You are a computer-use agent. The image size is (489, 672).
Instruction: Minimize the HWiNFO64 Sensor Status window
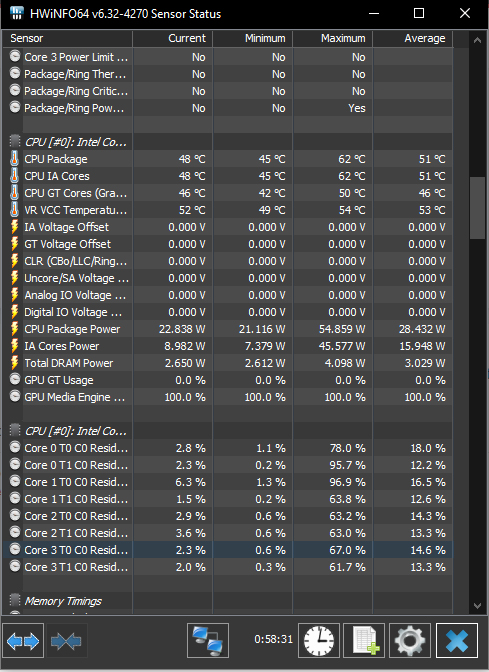tap(374, 13)
